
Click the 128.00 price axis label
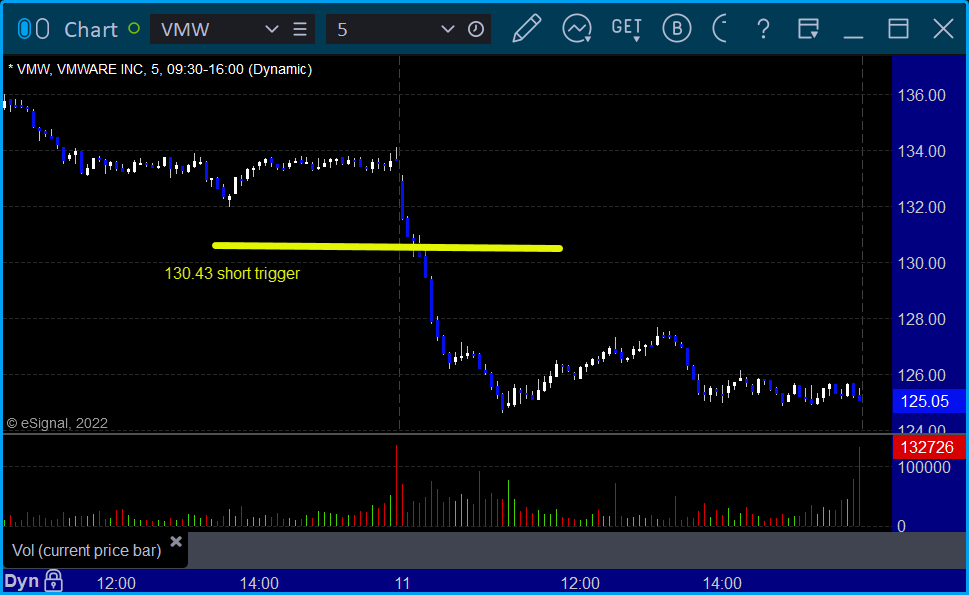[921, 319]
